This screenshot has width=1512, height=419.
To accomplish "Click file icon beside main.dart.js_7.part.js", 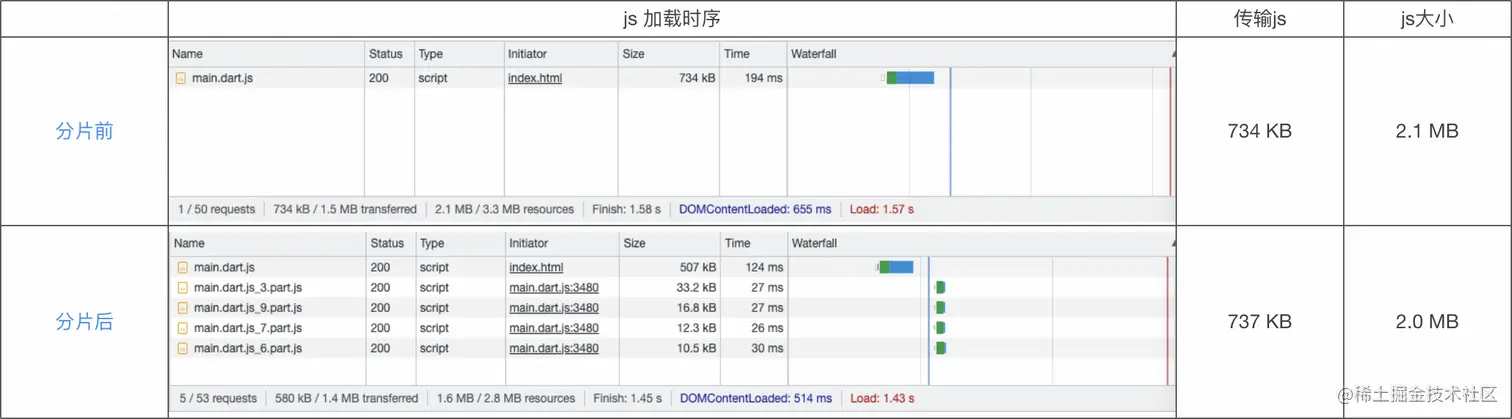I will click(182, 328).
